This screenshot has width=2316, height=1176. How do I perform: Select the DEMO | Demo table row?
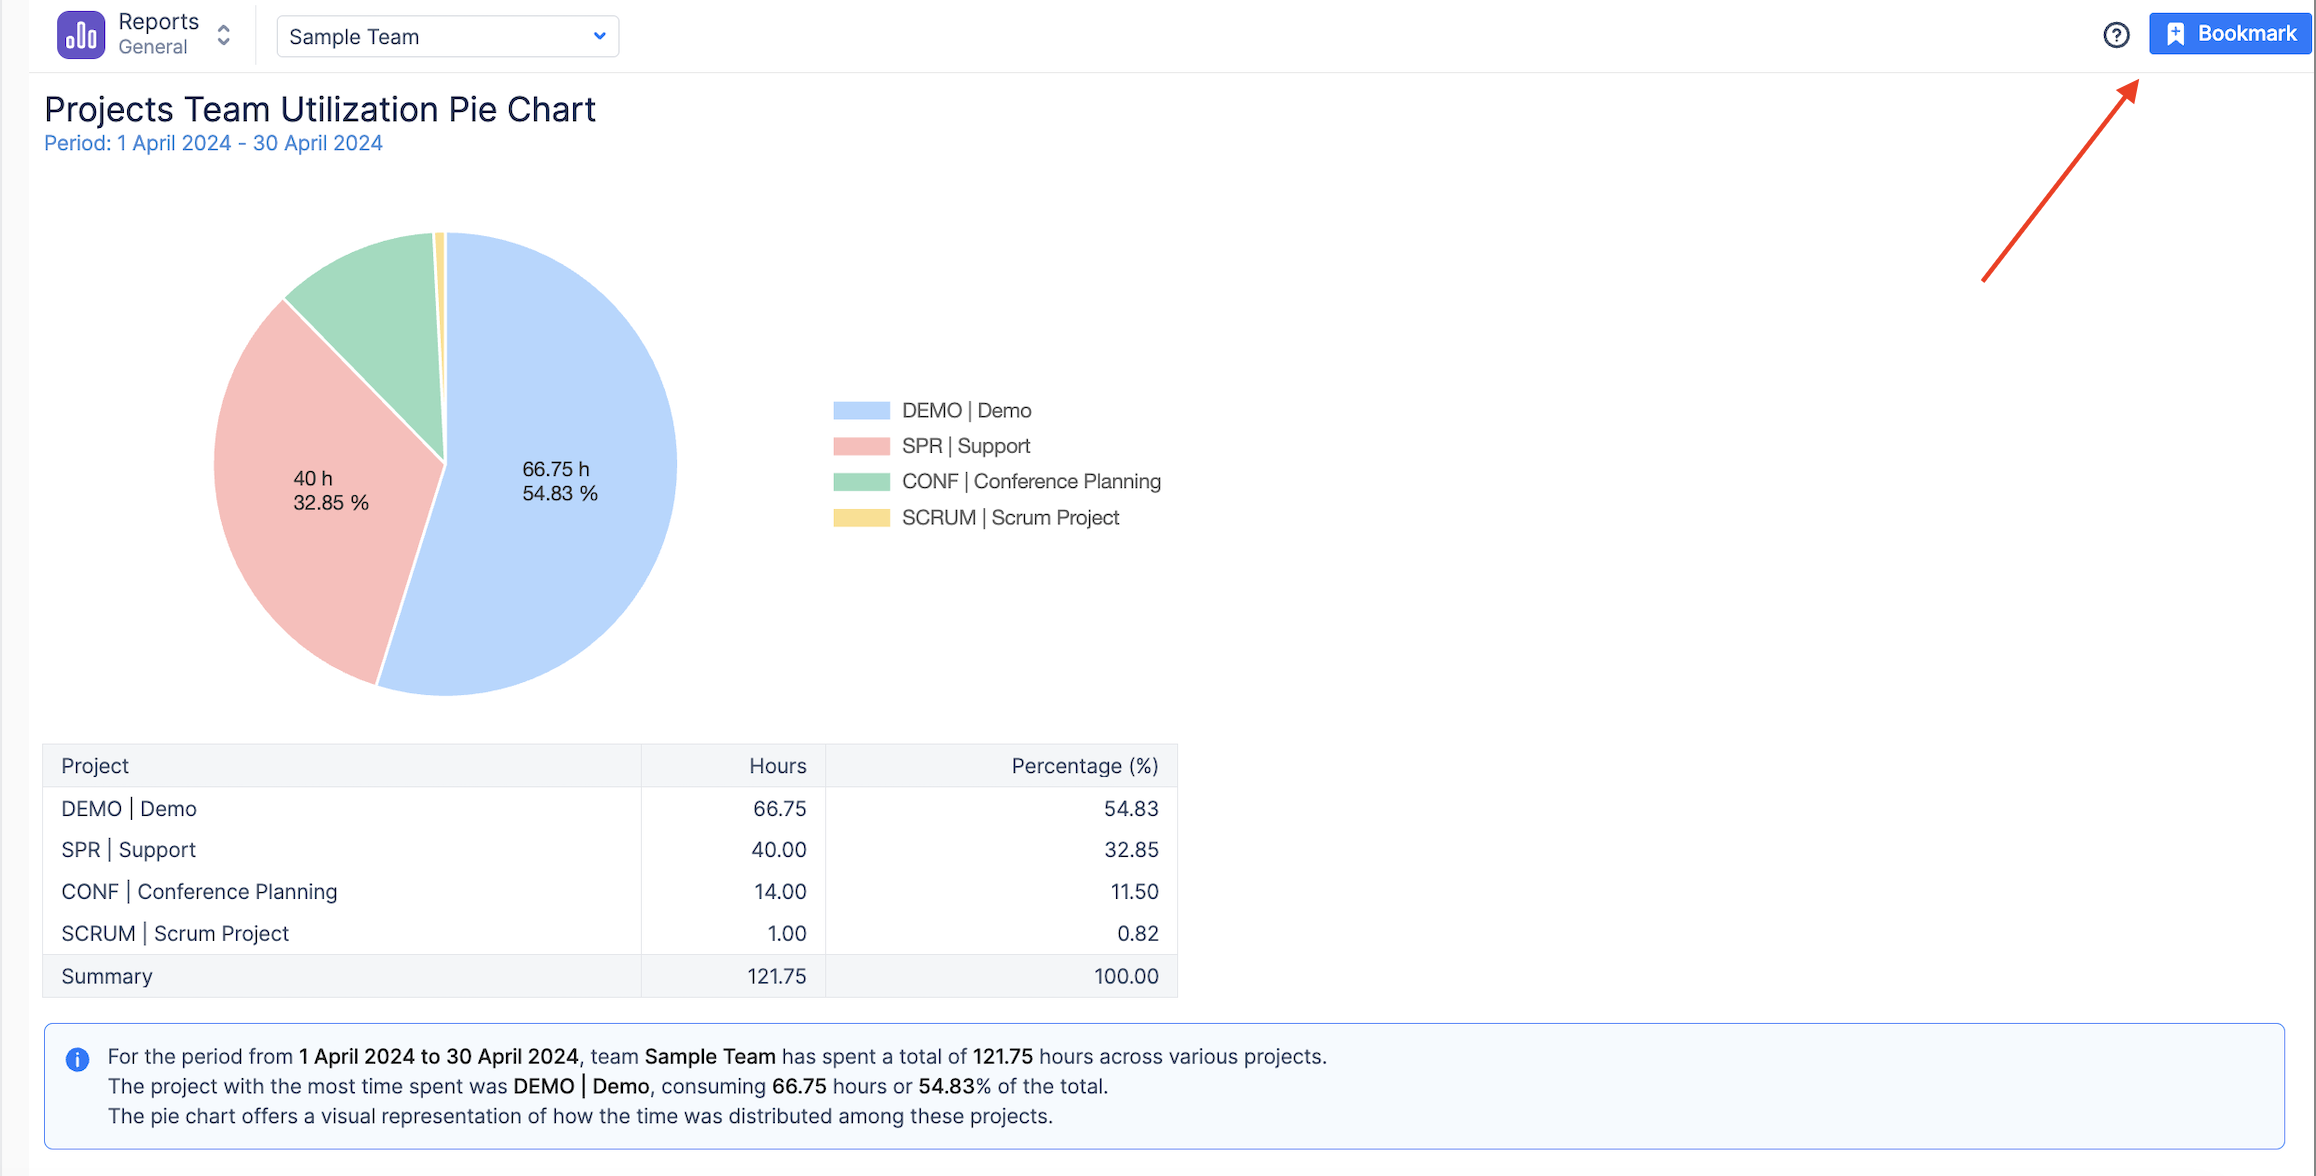coord(130,809)
